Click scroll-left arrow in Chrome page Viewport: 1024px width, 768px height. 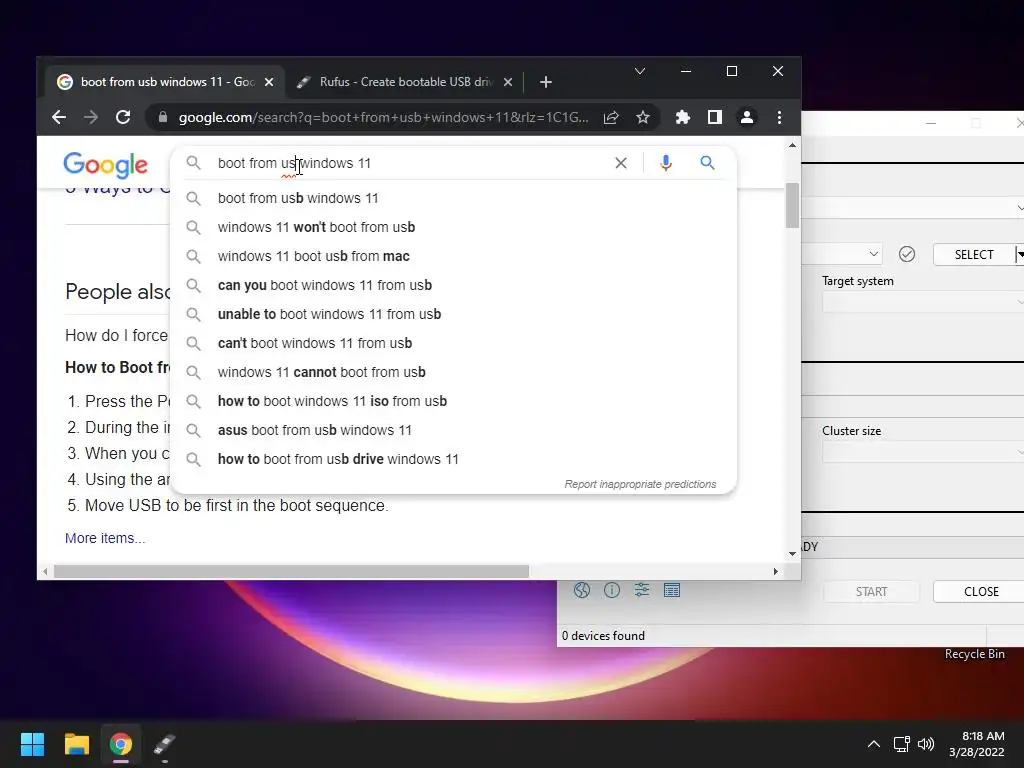point(45,571)
